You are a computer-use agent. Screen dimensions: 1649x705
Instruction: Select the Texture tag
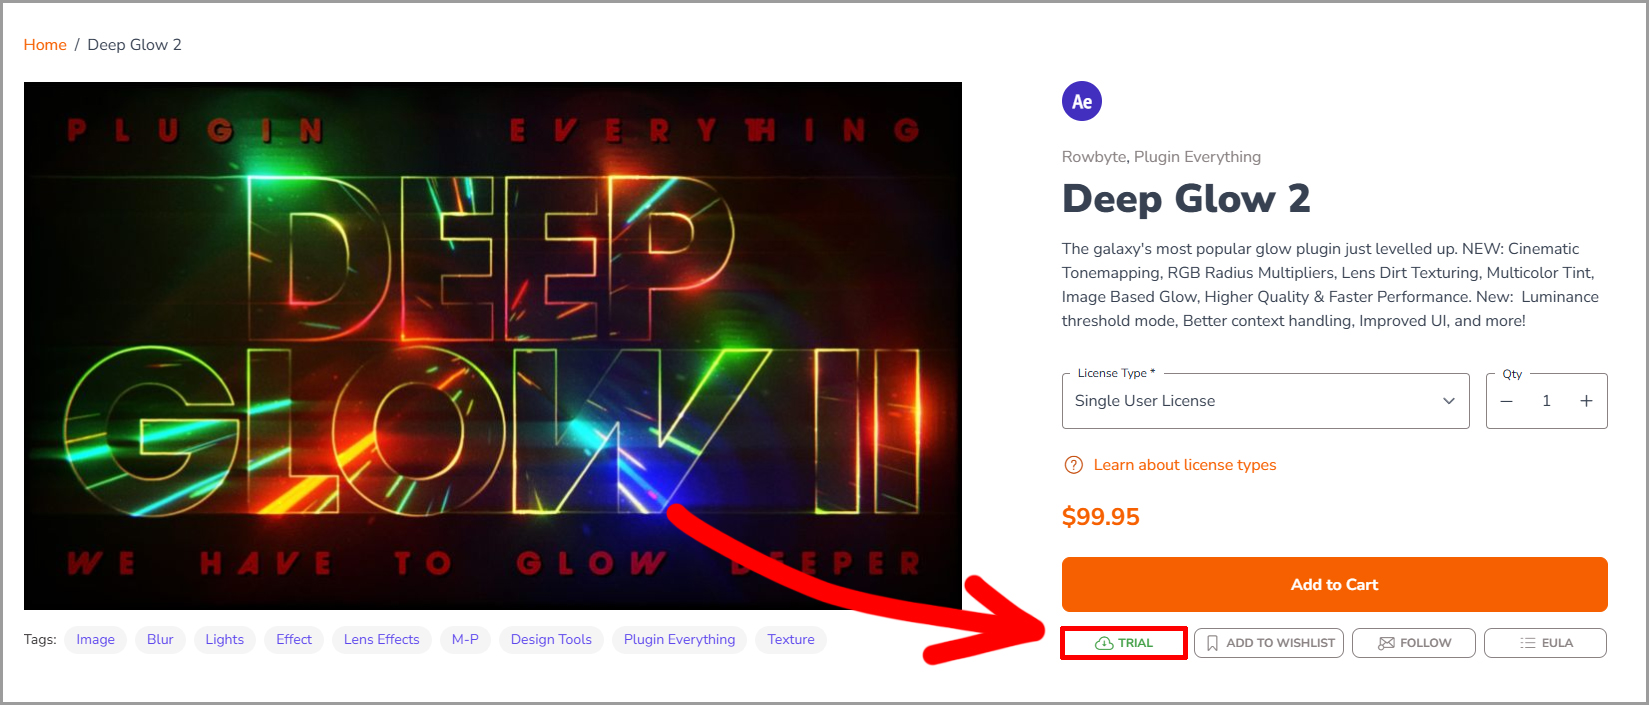[x=790, y=640]
